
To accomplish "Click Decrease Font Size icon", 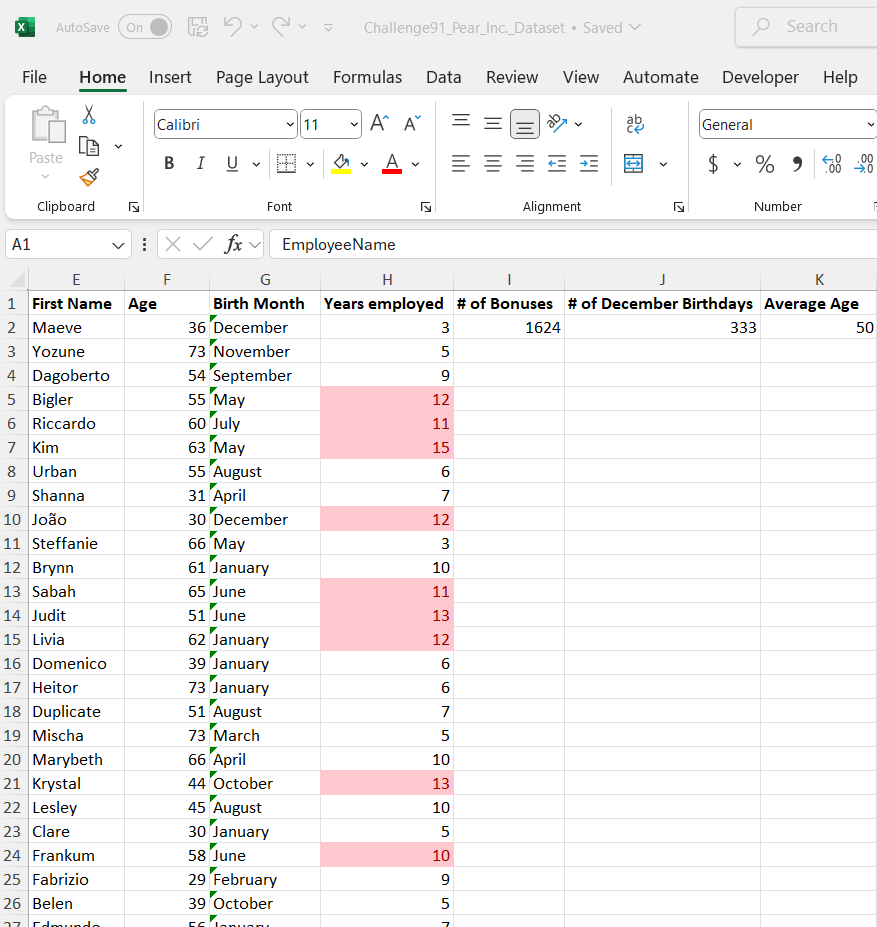I will (412, 124).
